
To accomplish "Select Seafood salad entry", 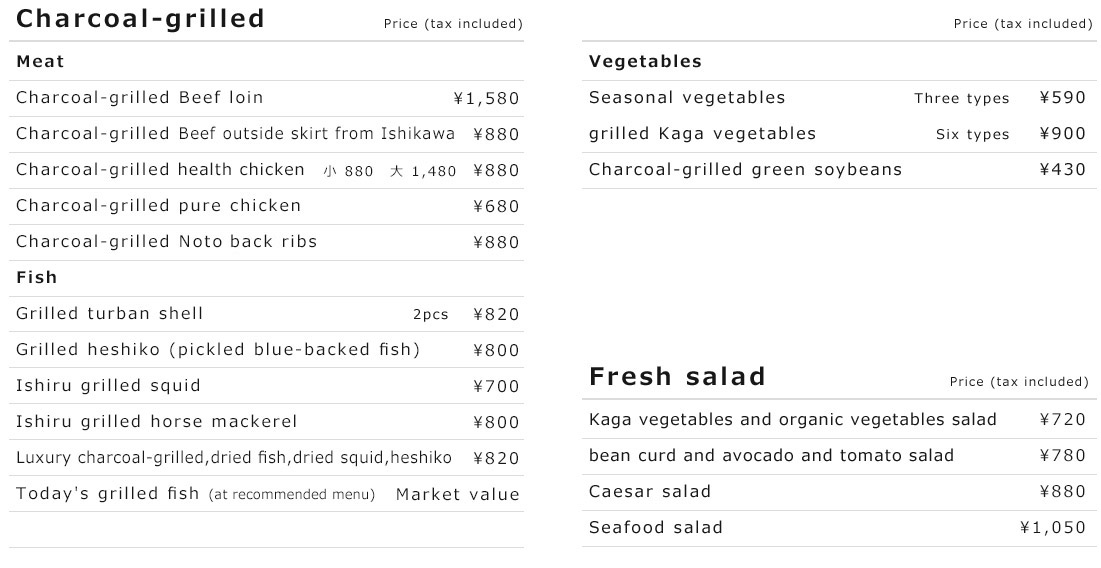I will (655, 528).
